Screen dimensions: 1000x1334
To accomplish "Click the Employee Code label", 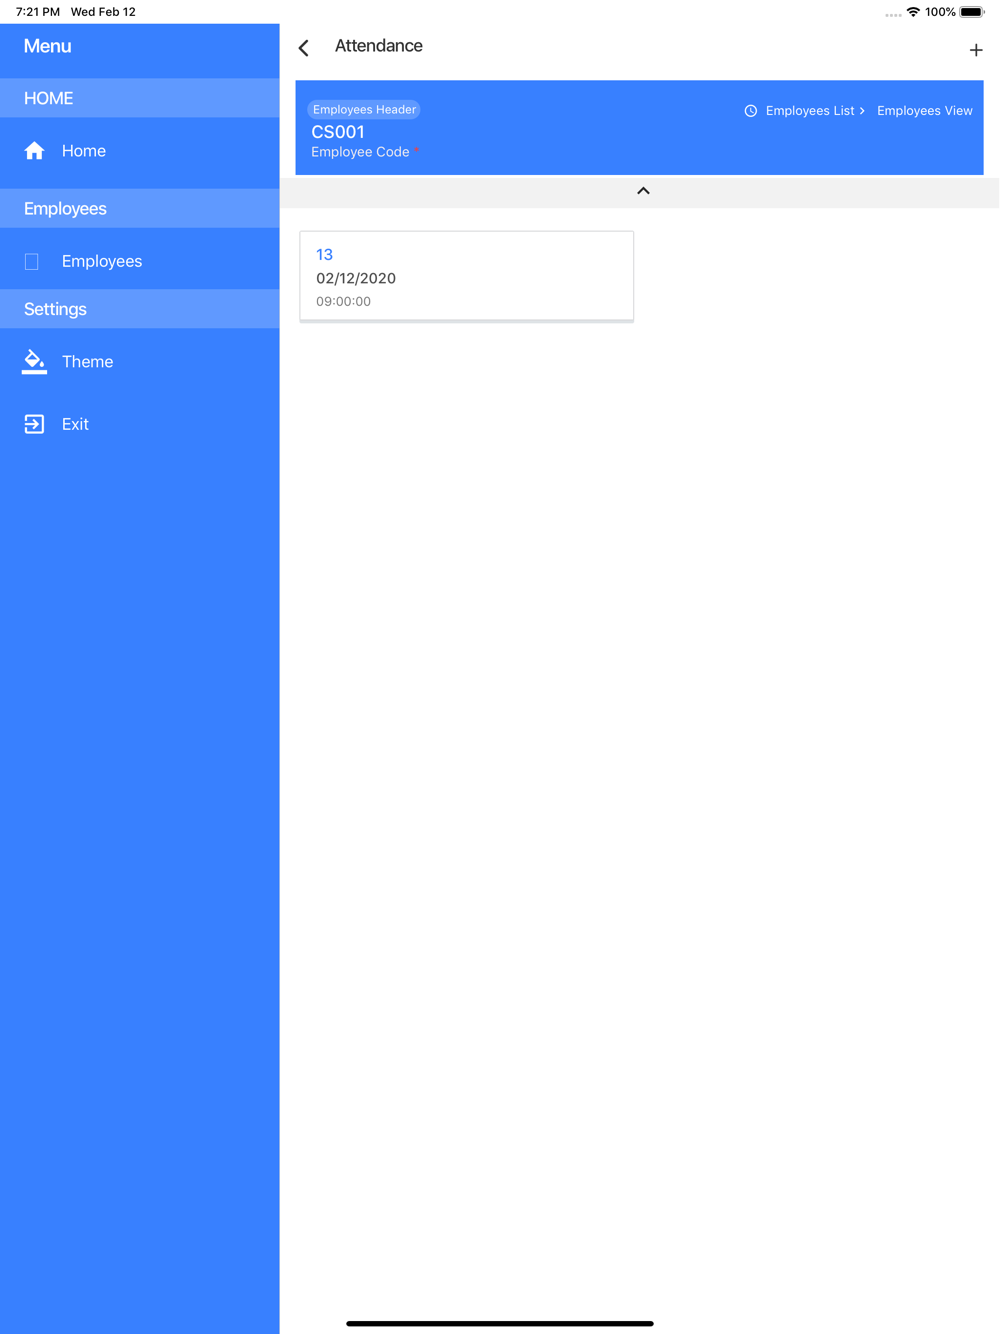I will pos(360,152).
